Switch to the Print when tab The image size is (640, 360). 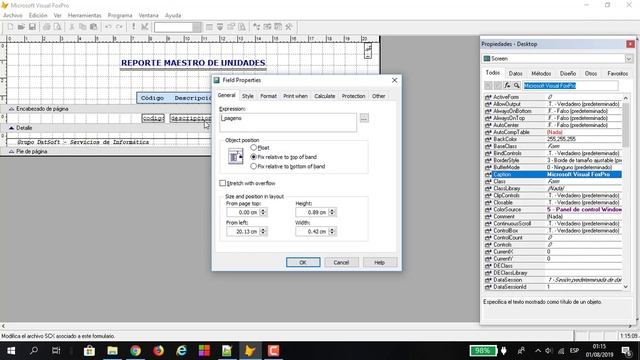pyautogui.click(x=296, y=96)
